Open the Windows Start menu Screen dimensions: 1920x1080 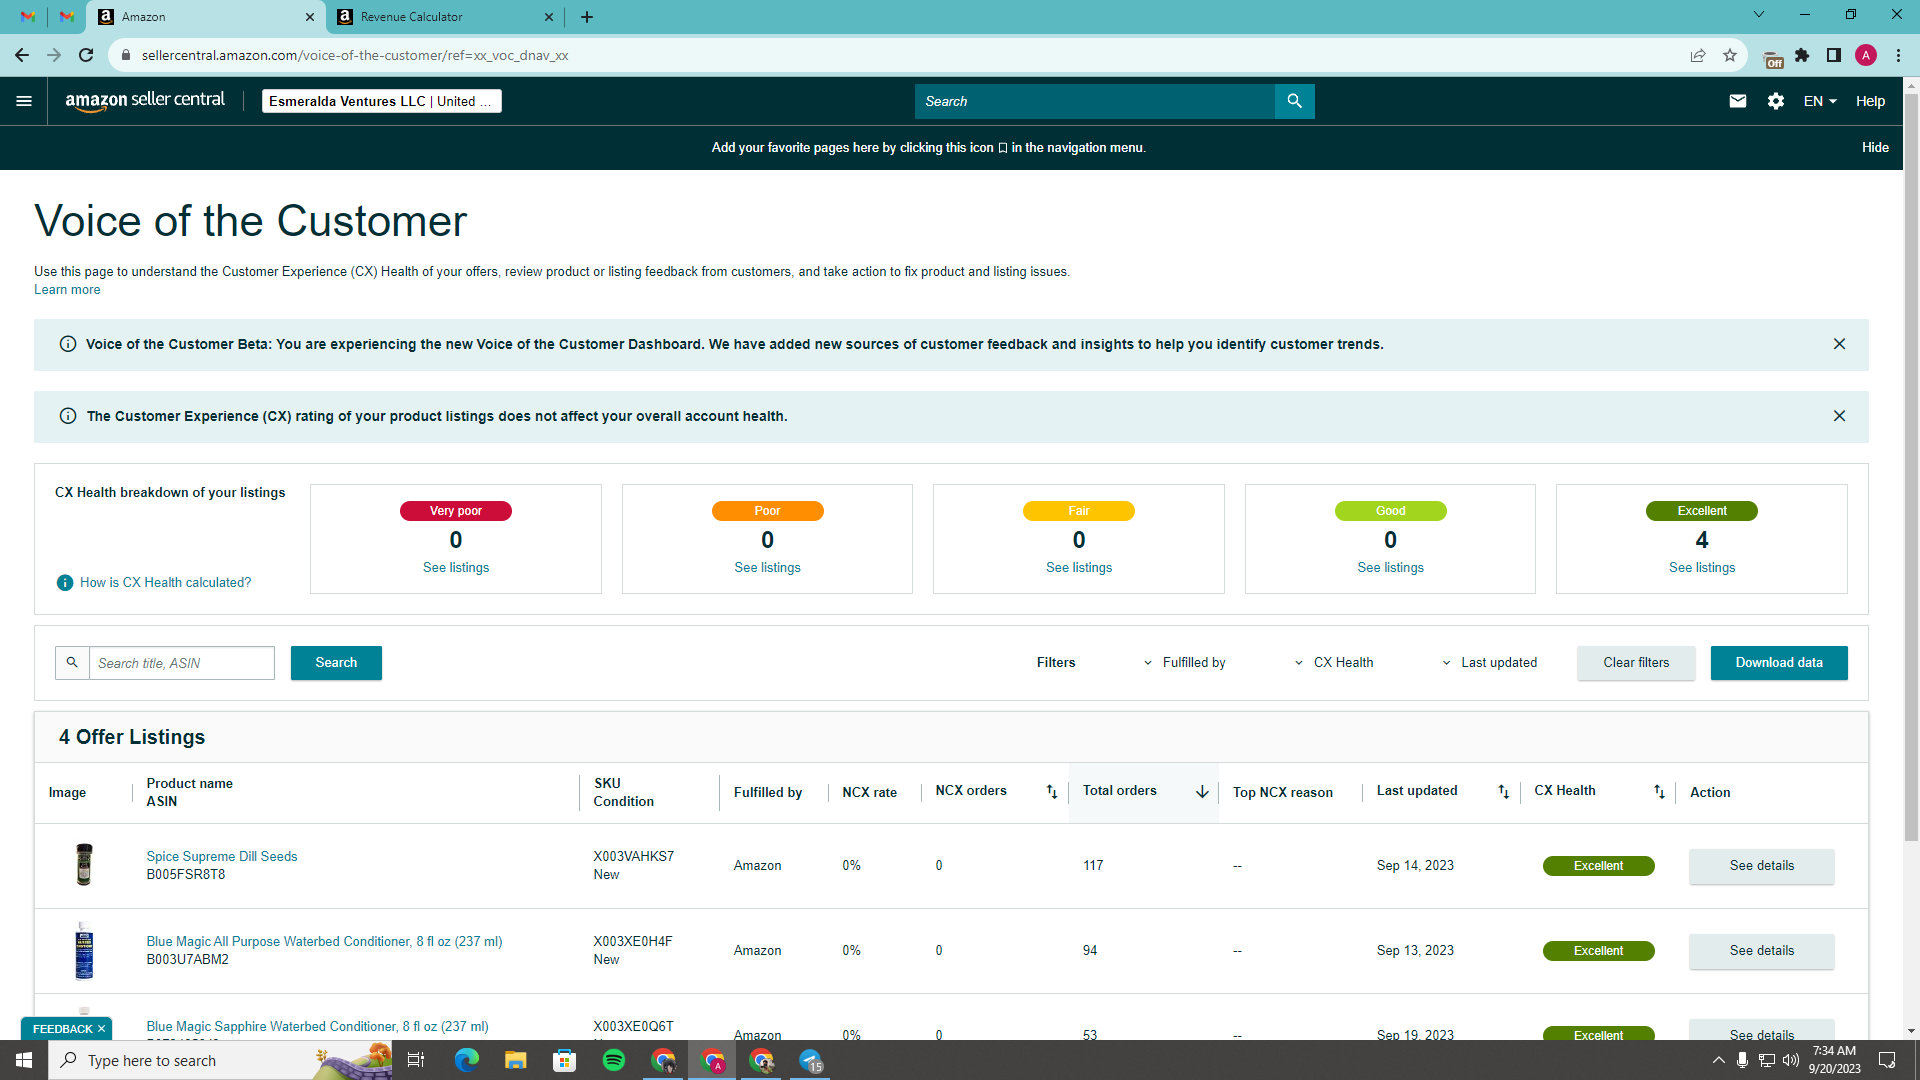tap(24, 1060)
